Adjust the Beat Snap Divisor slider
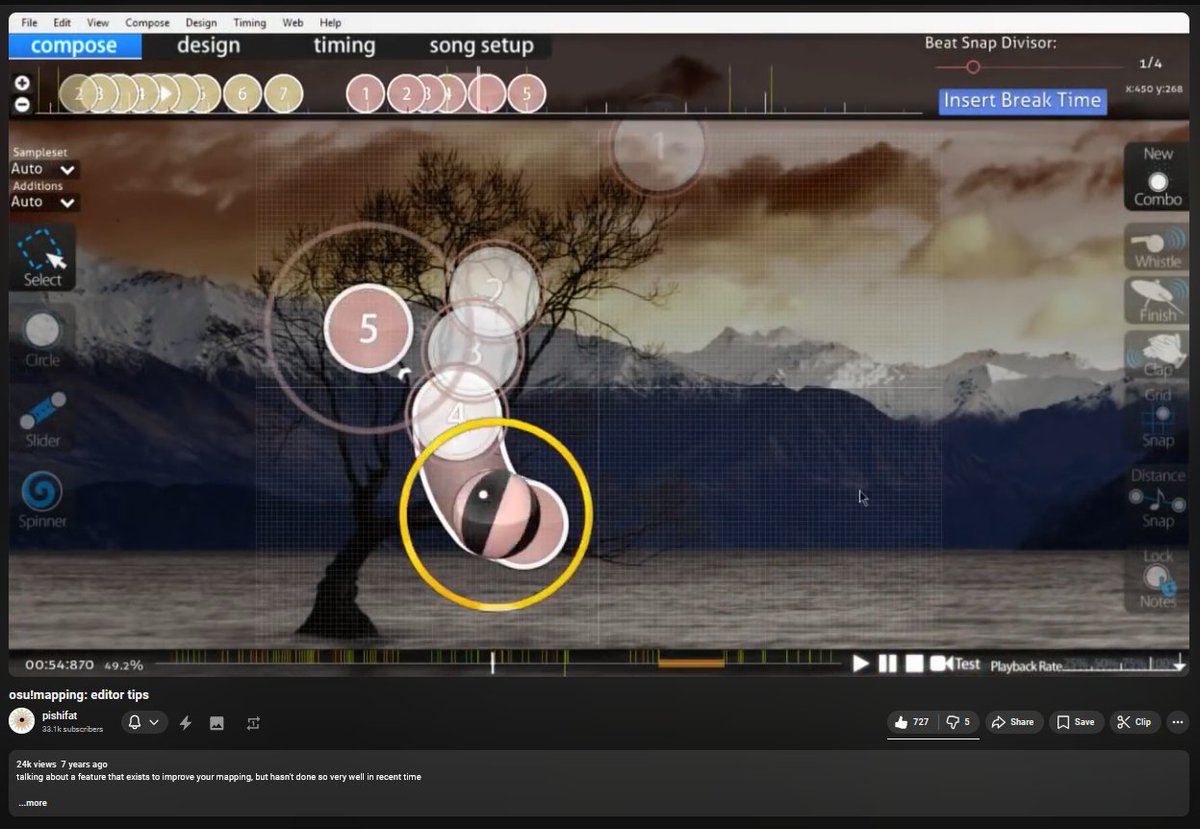Image resolution: width=1200 pixels, height=829 pixels. coord(1030,67)
